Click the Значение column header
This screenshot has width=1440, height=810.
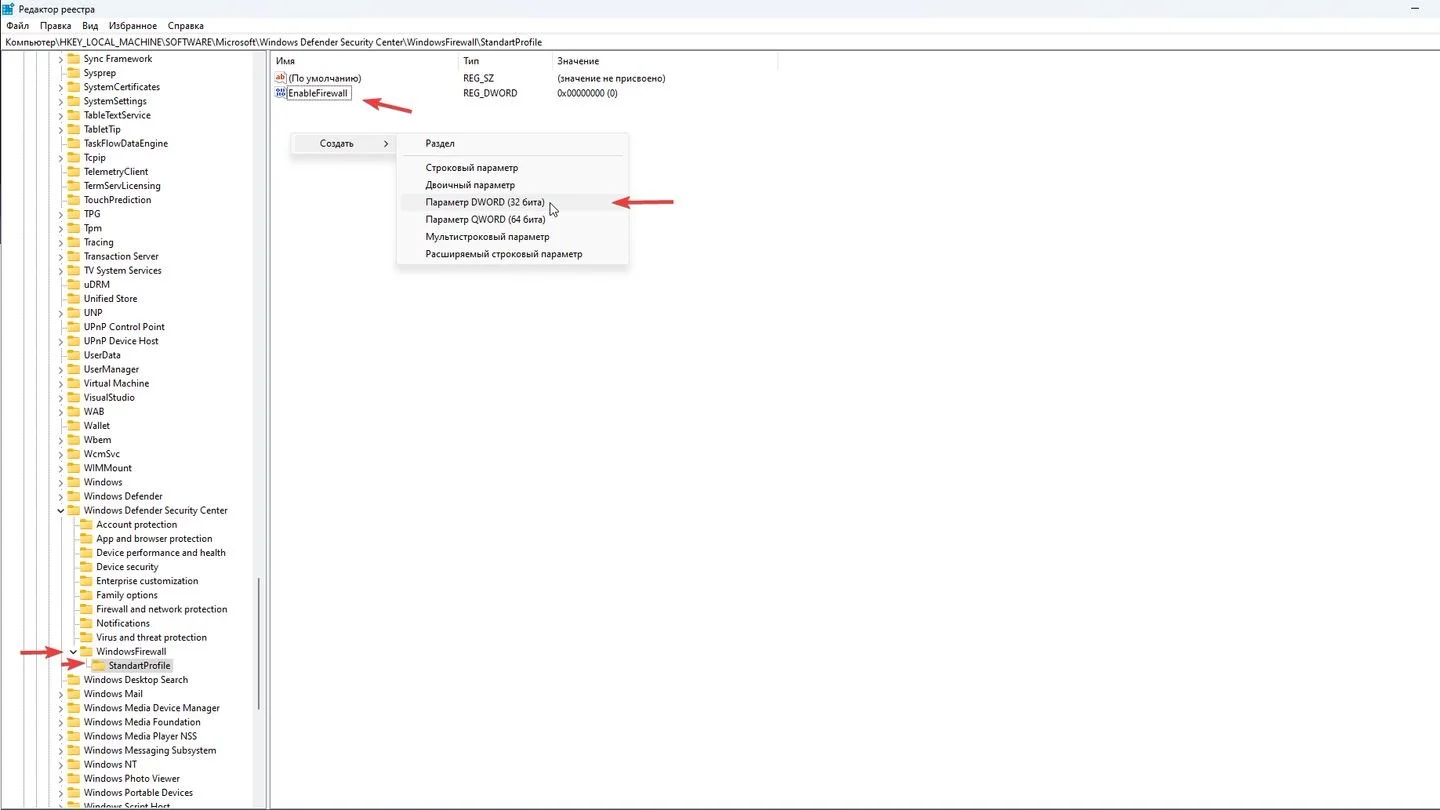578,61
